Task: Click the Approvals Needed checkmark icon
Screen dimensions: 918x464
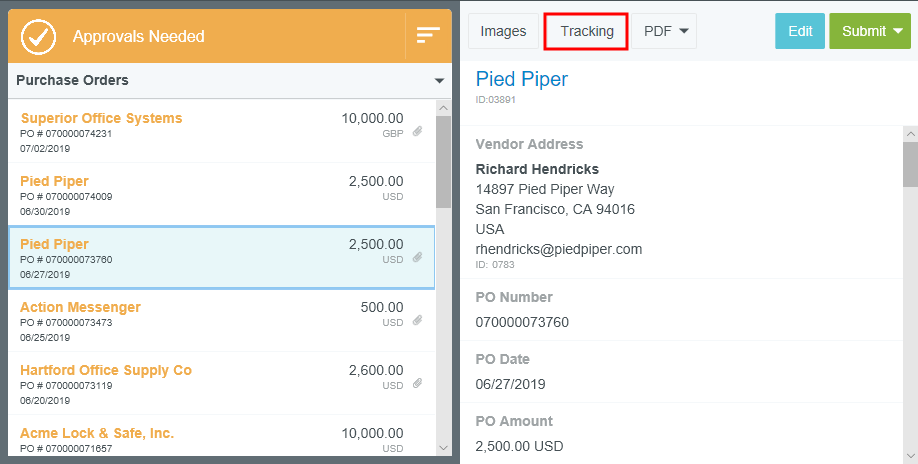Action: coord(38,36)
